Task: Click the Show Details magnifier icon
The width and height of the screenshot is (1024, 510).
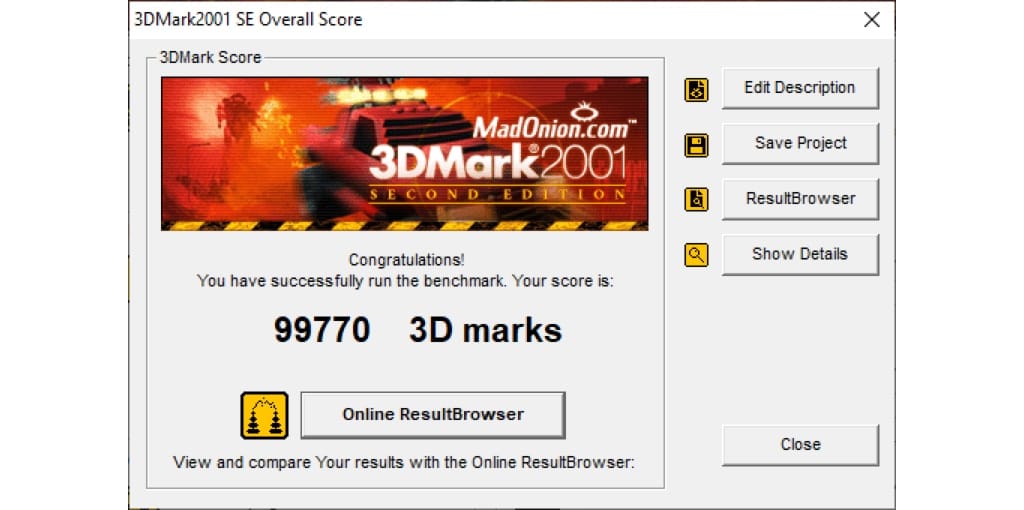Action: tap(696, 255)
